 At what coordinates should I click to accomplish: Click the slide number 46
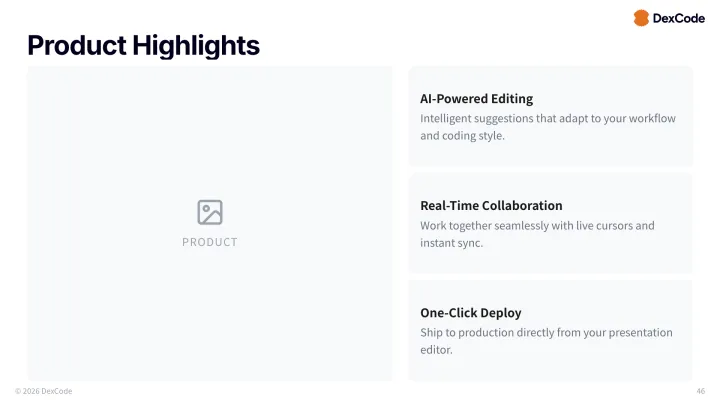point(700,391)
